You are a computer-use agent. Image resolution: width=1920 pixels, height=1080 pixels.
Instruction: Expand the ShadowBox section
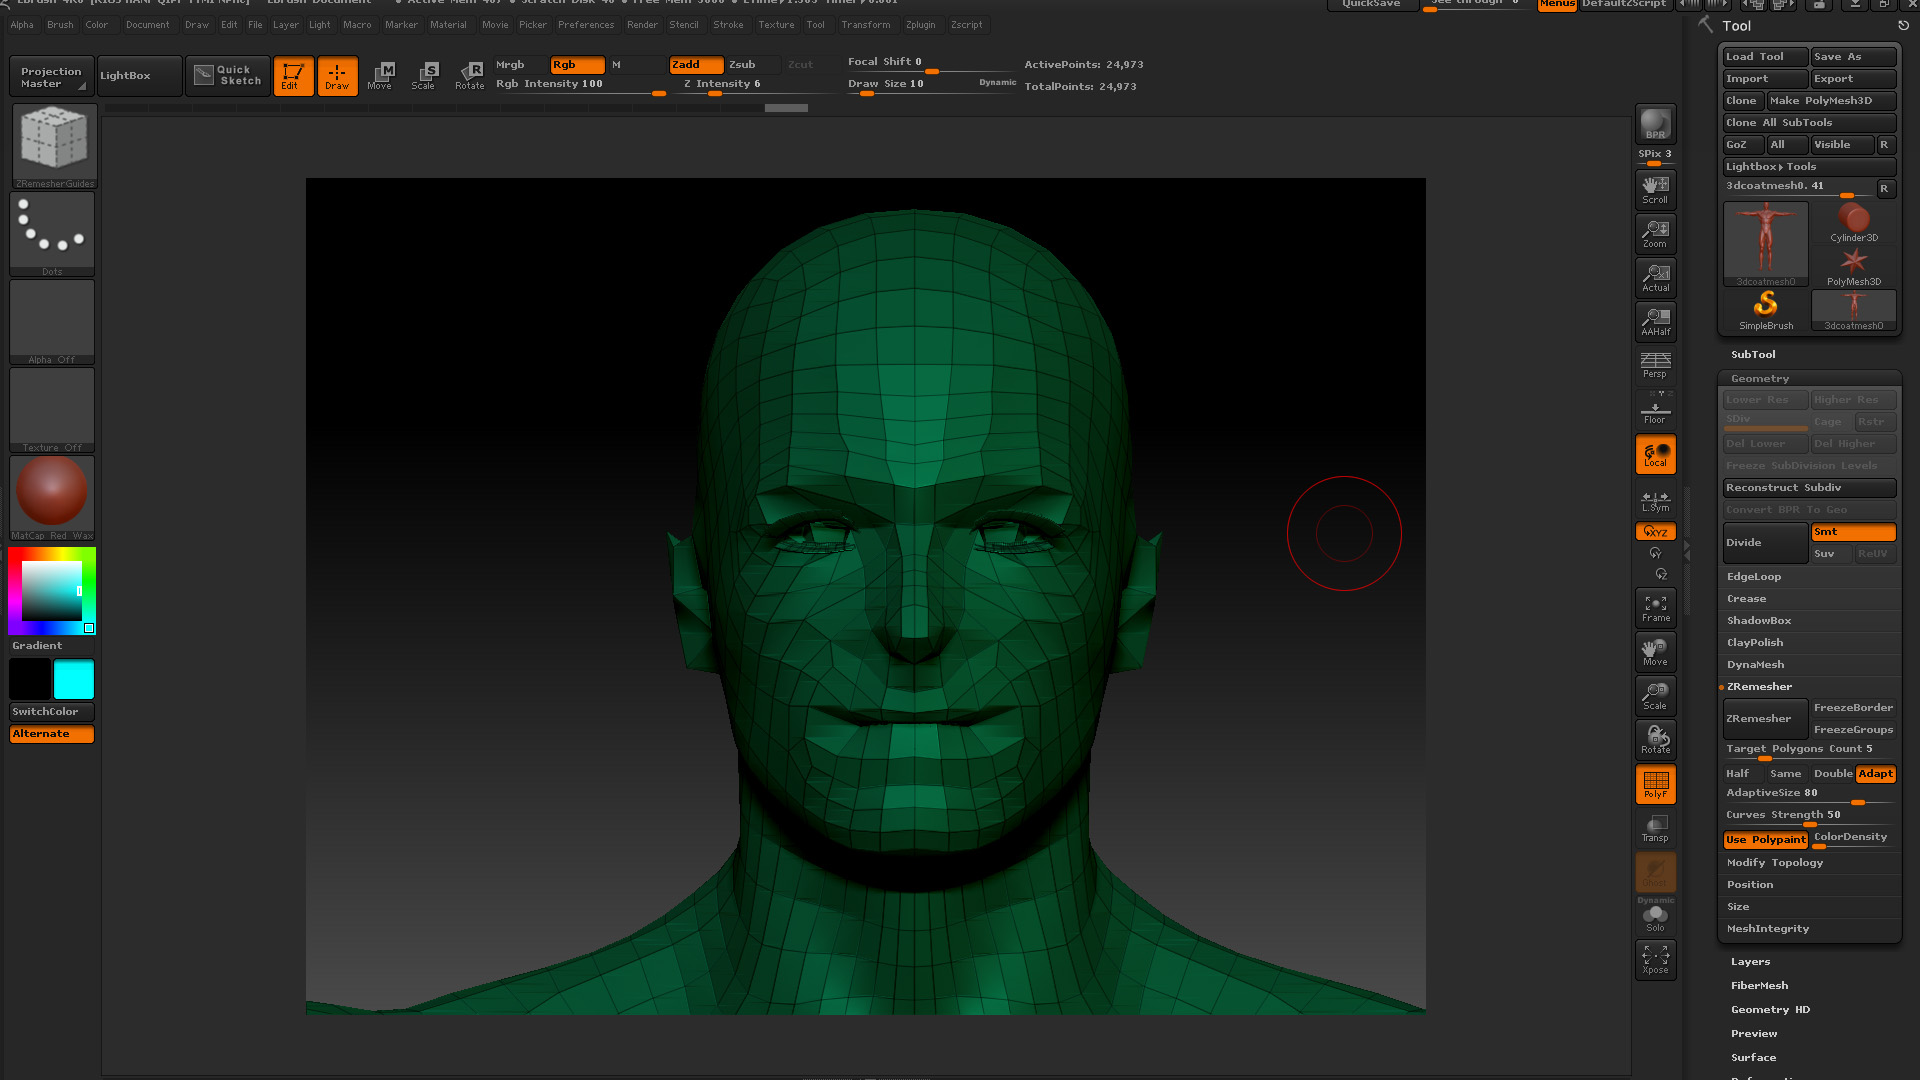1759,621
